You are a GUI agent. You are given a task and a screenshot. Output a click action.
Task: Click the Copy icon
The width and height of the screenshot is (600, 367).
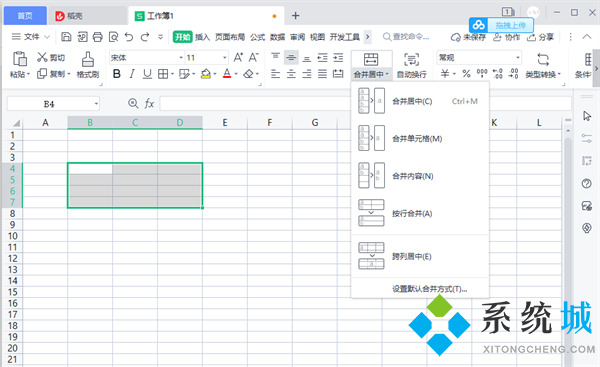pos(42,73)
